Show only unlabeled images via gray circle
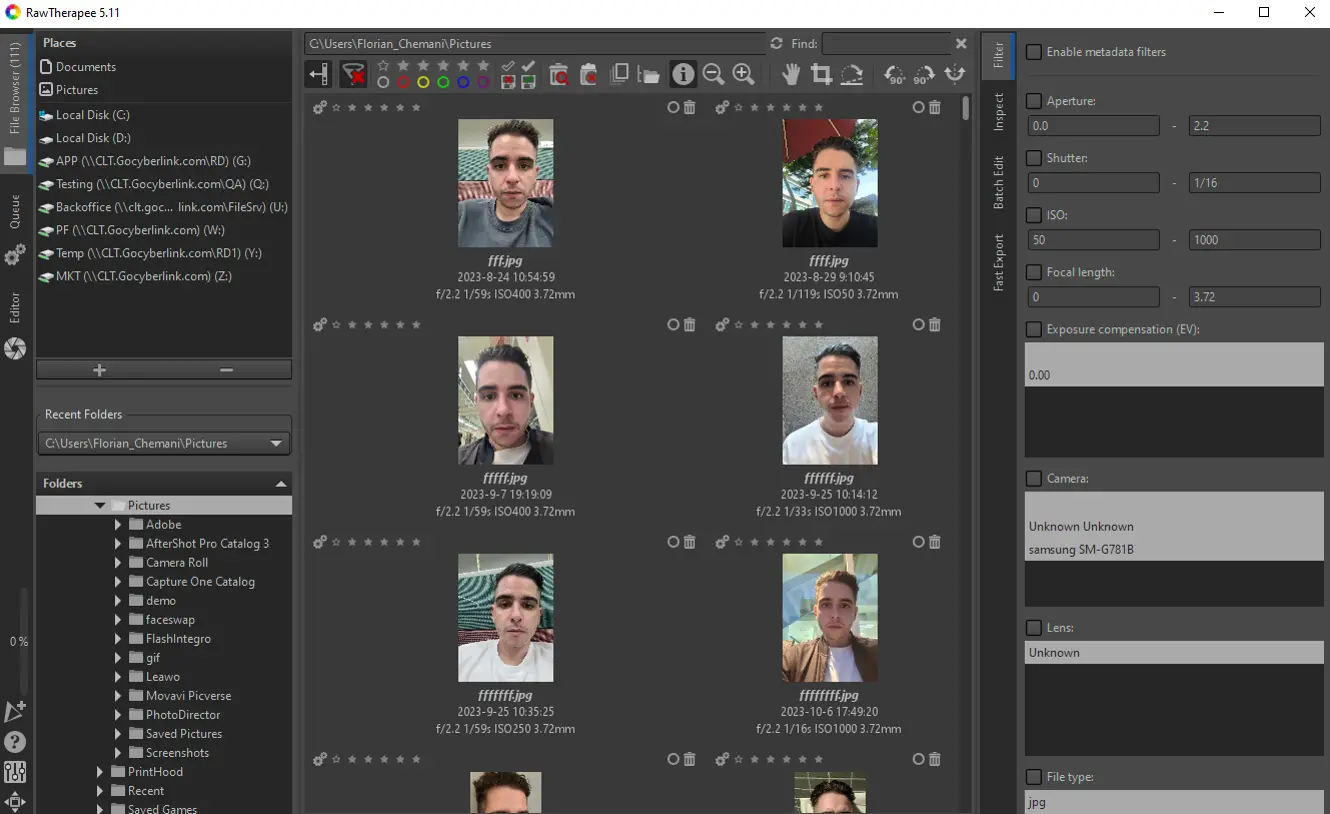Viewport: 1330px width, 814px height. 383,82
